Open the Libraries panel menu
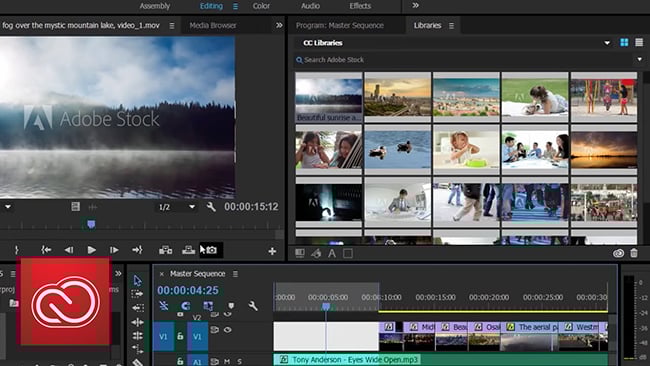 pyautogui.click(x=451, y=26)
